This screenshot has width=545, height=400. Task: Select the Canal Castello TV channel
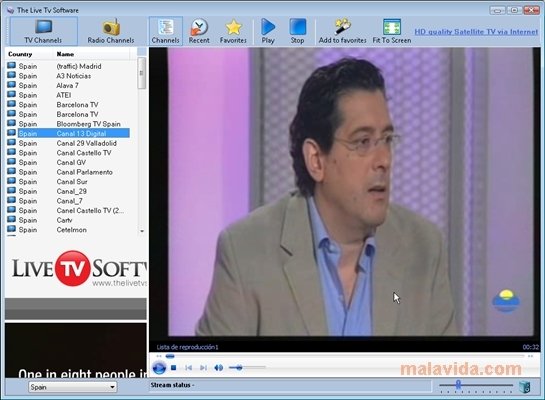click(x=74, y=153)
